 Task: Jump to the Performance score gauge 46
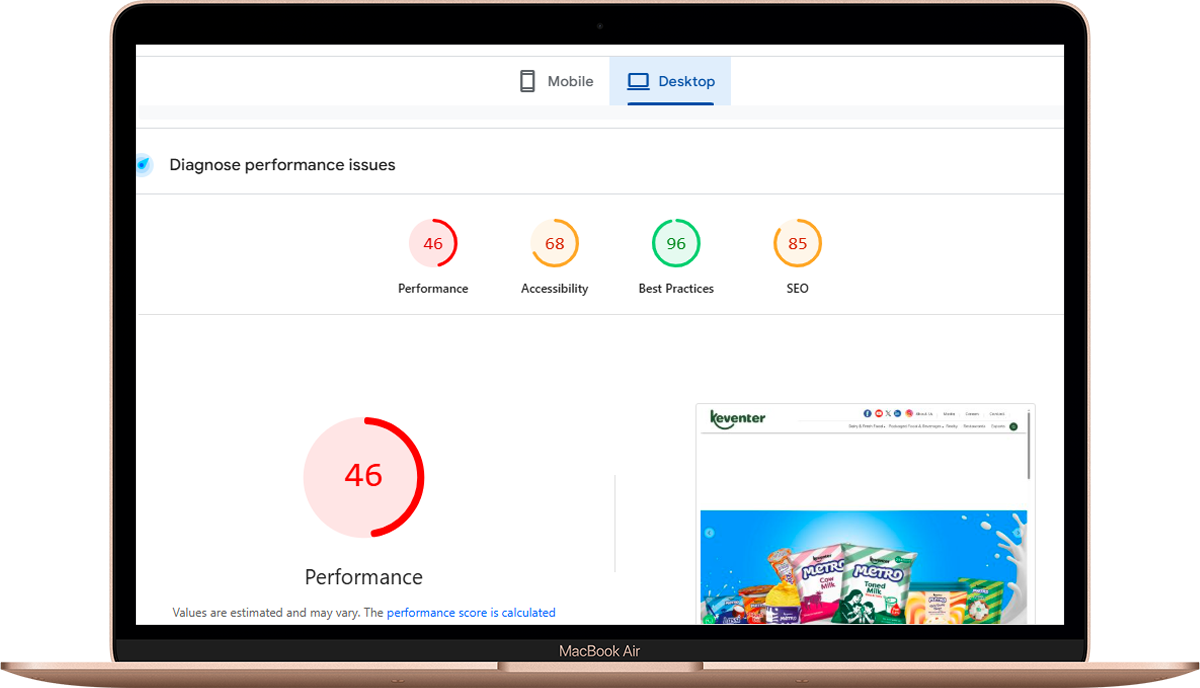(x=433, y=243)
